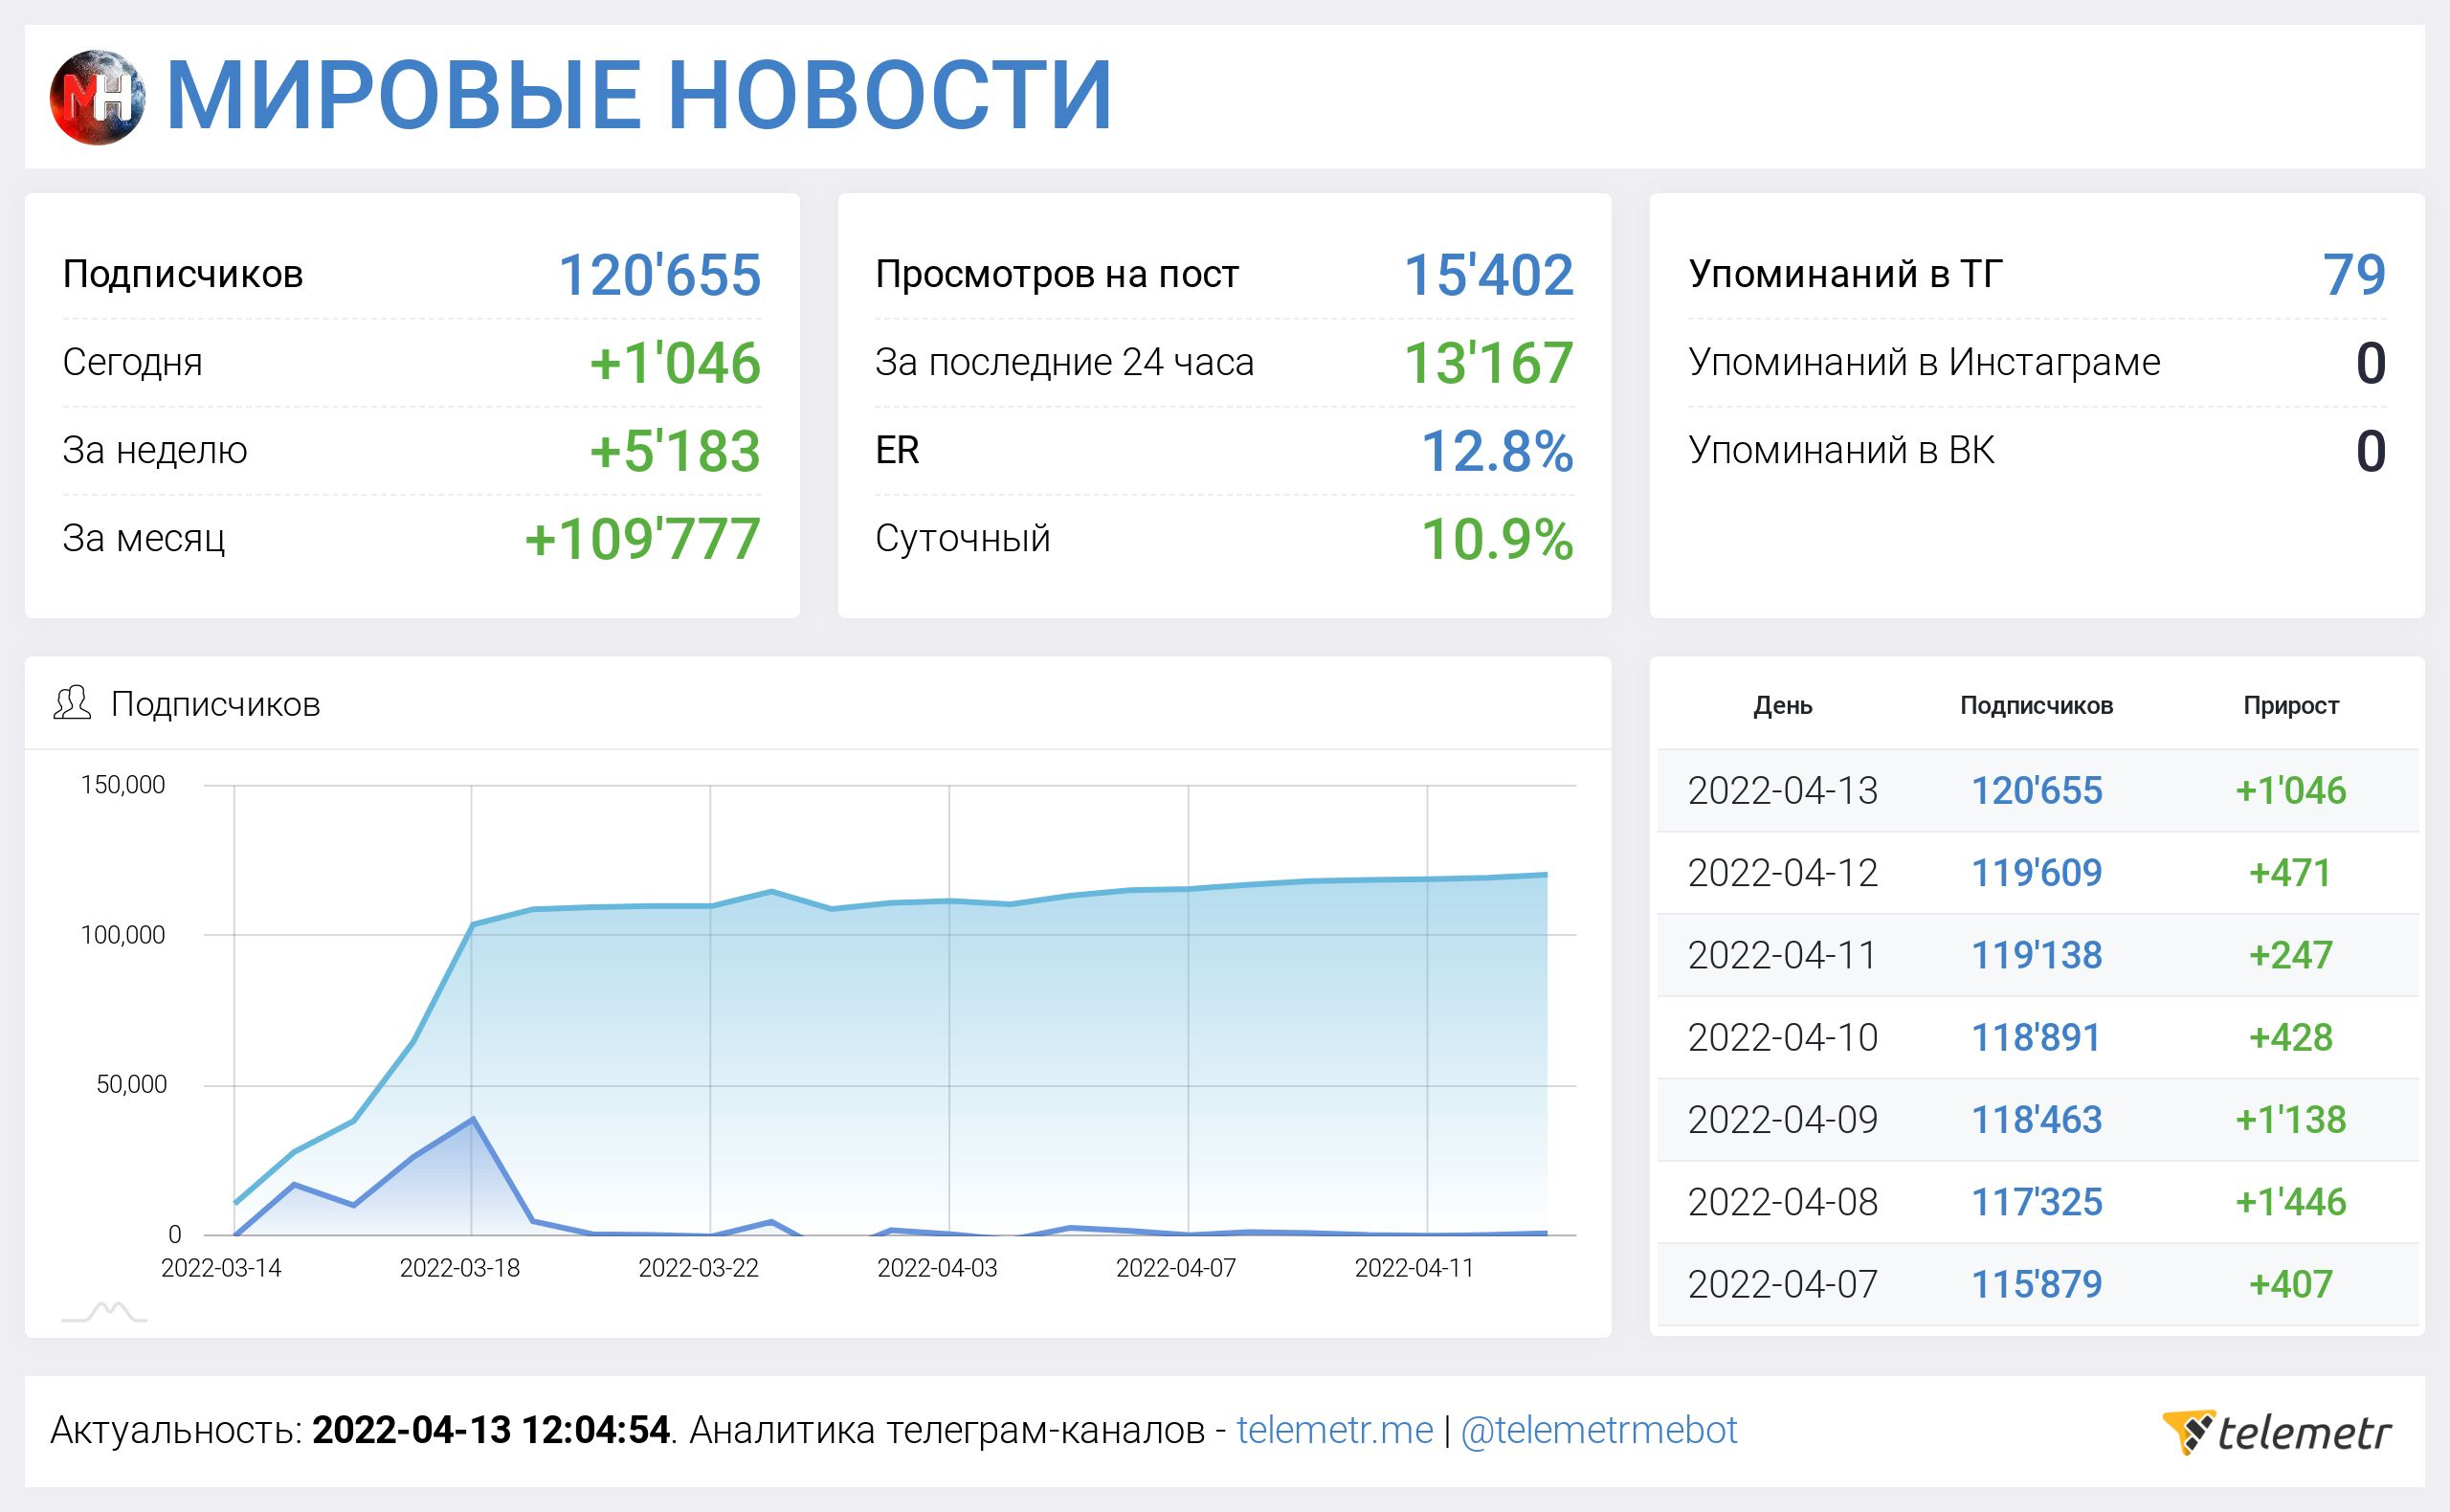
Task: Click the Подписчиков chart panel title
Action: [x=215, y=704]
